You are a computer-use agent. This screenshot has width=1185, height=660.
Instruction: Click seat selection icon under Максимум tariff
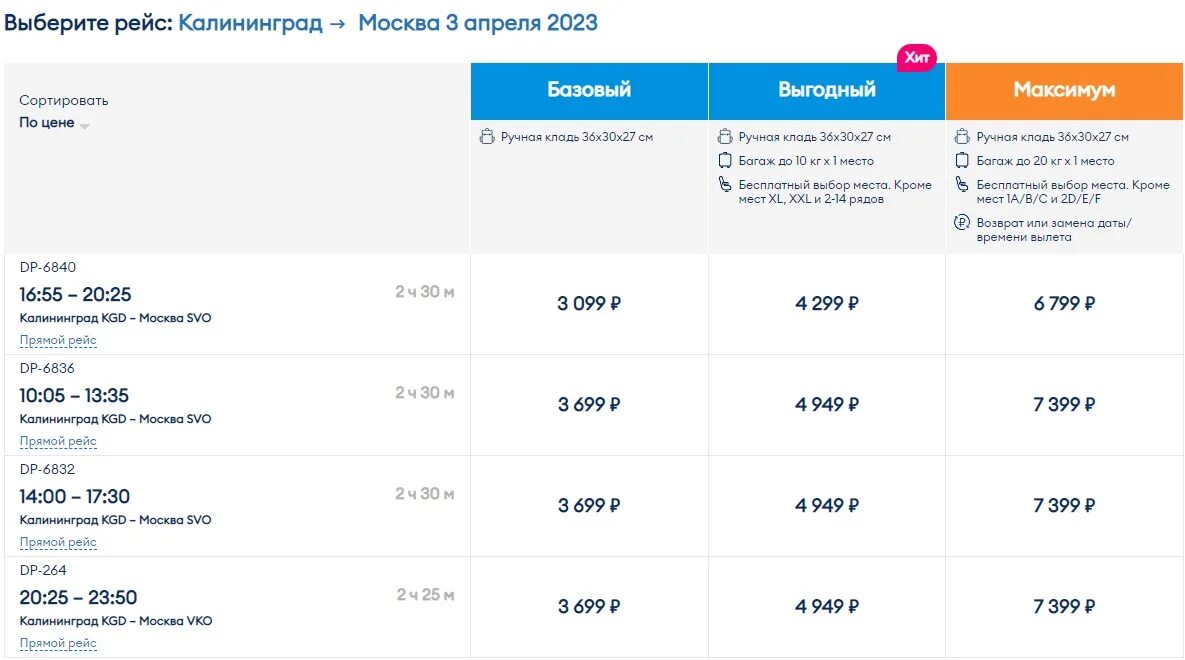(x=962, y=185)
